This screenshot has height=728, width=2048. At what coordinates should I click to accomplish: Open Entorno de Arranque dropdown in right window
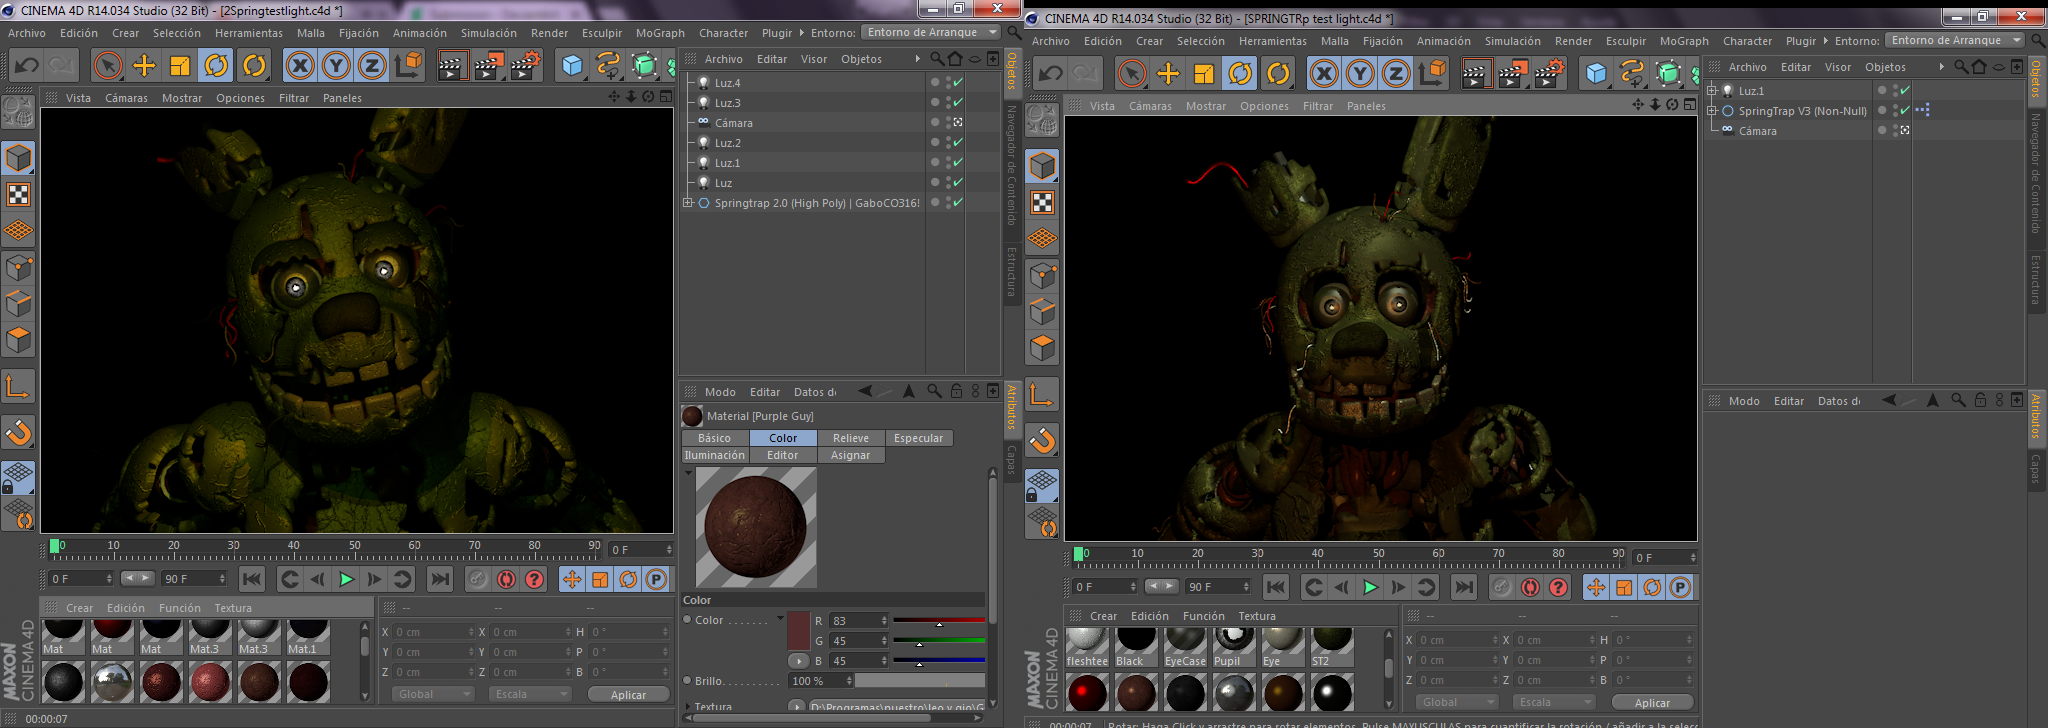pos(1955,40)
